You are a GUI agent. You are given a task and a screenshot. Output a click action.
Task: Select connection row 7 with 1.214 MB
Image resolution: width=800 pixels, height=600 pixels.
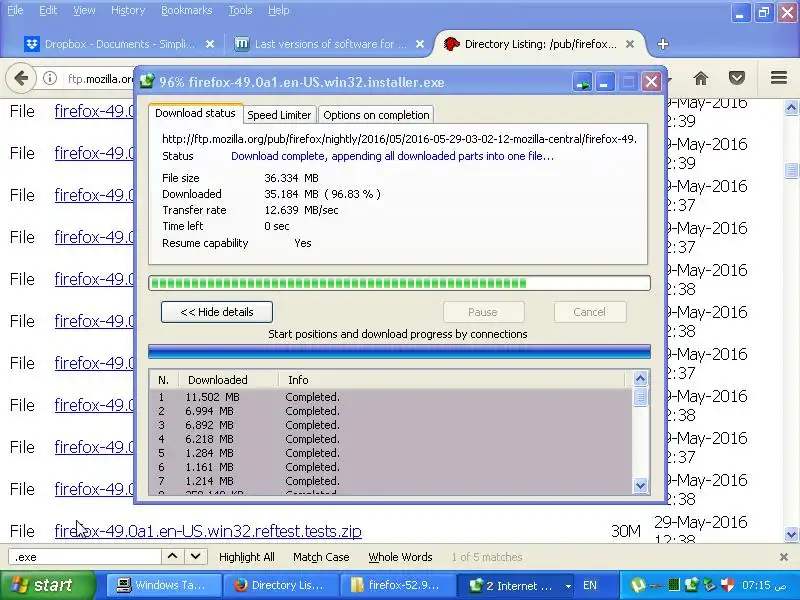coord(391,481)
